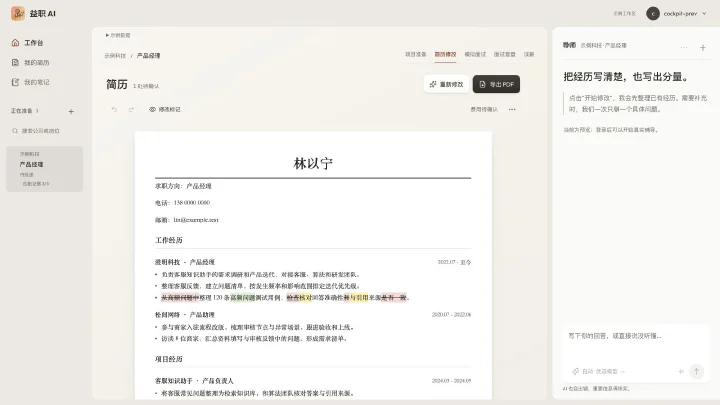Add a new job with plus icon beside 正在准备
This screenshot has height=405, width=720.
tap(71, 111)
